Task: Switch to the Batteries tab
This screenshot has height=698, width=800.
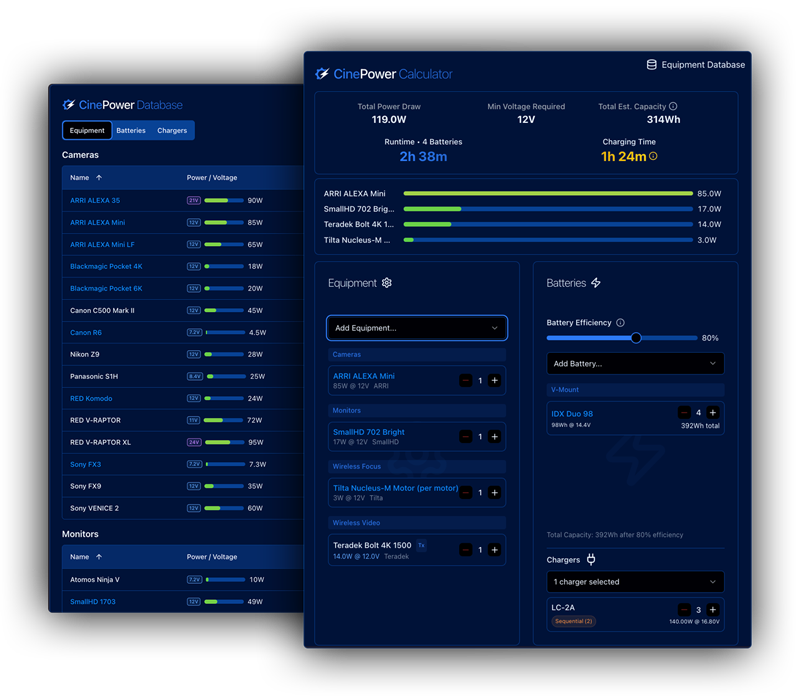Action: pos(131,130)
